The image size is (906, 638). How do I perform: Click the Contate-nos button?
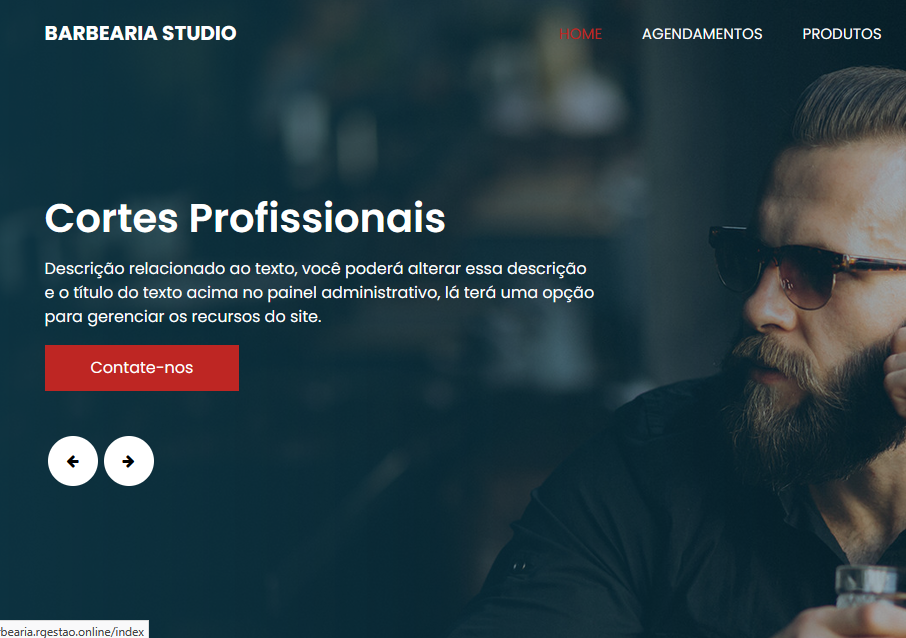tap(142, 368)
